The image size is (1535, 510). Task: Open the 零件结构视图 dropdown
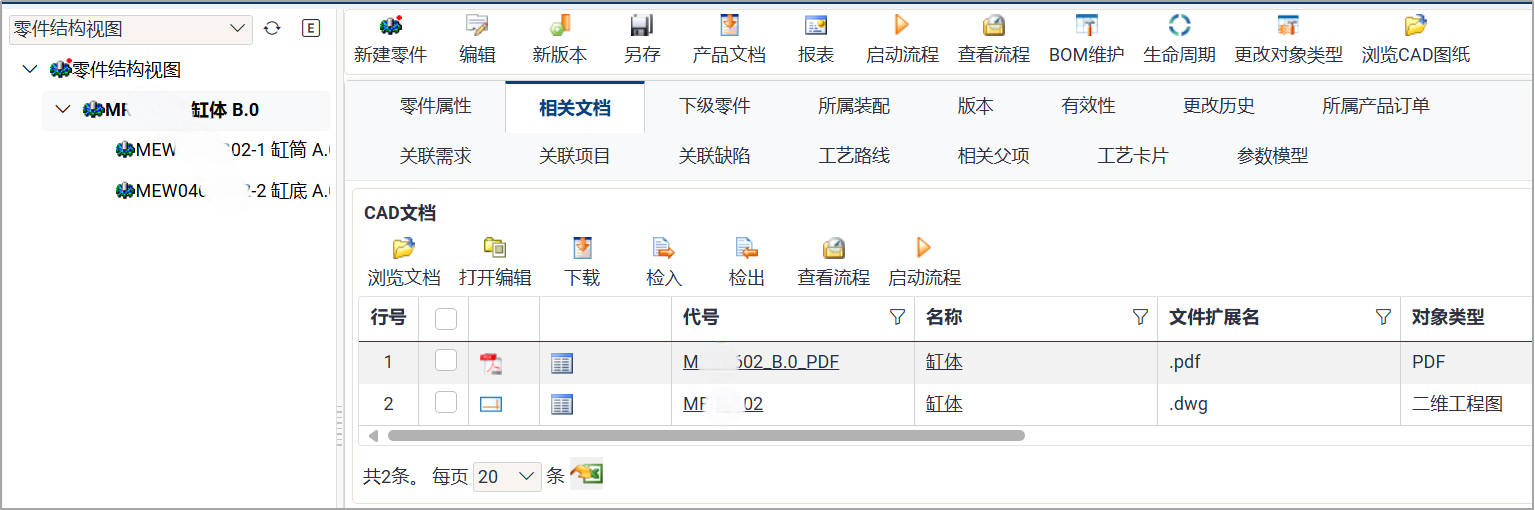[130, 29]
